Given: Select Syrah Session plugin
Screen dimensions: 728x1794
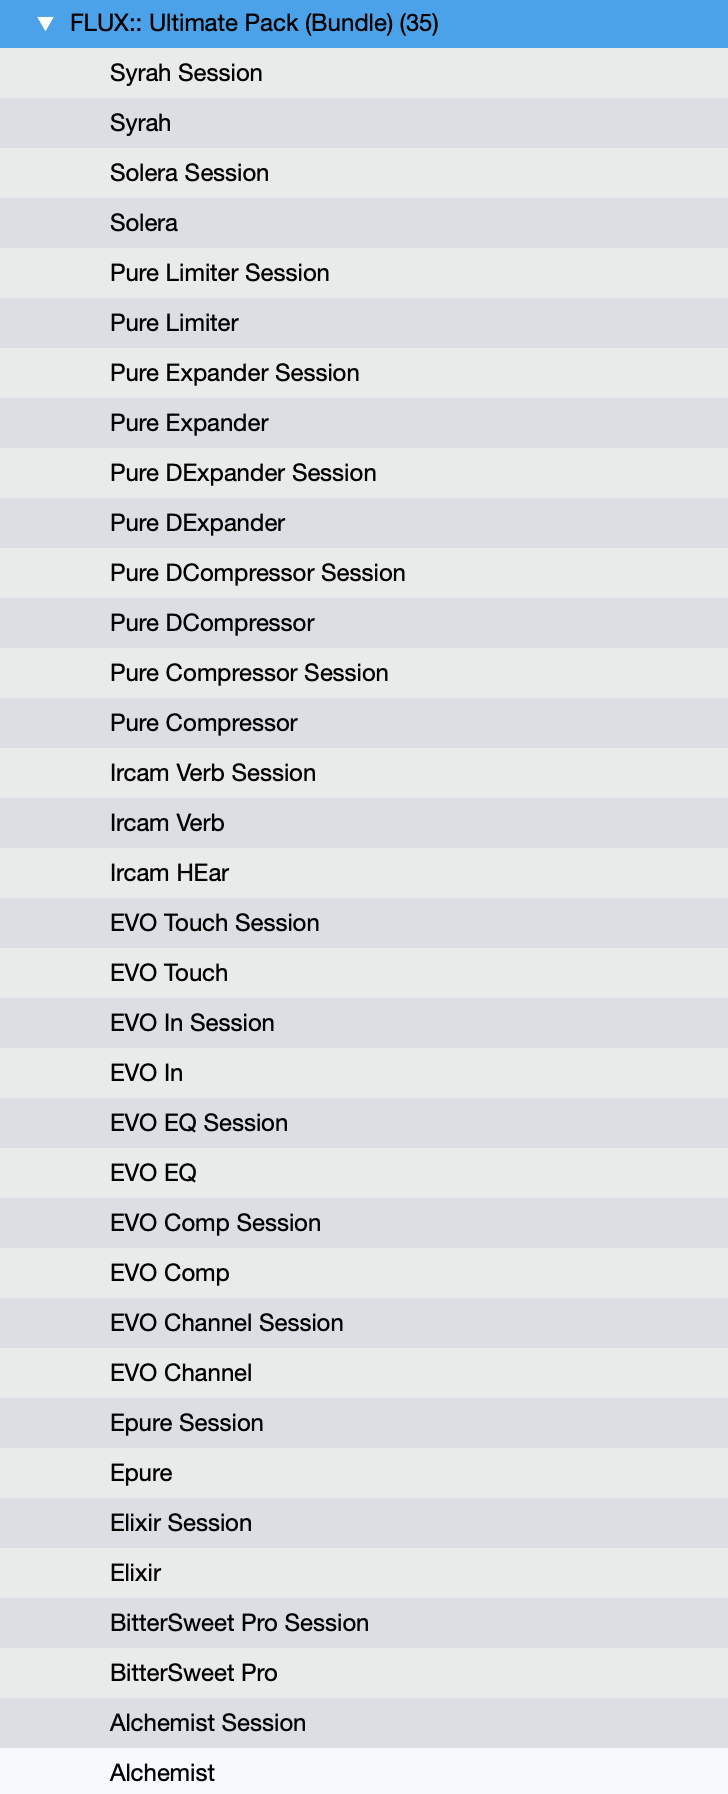Looking at the screenshot, I should click(x=186, y=73).
